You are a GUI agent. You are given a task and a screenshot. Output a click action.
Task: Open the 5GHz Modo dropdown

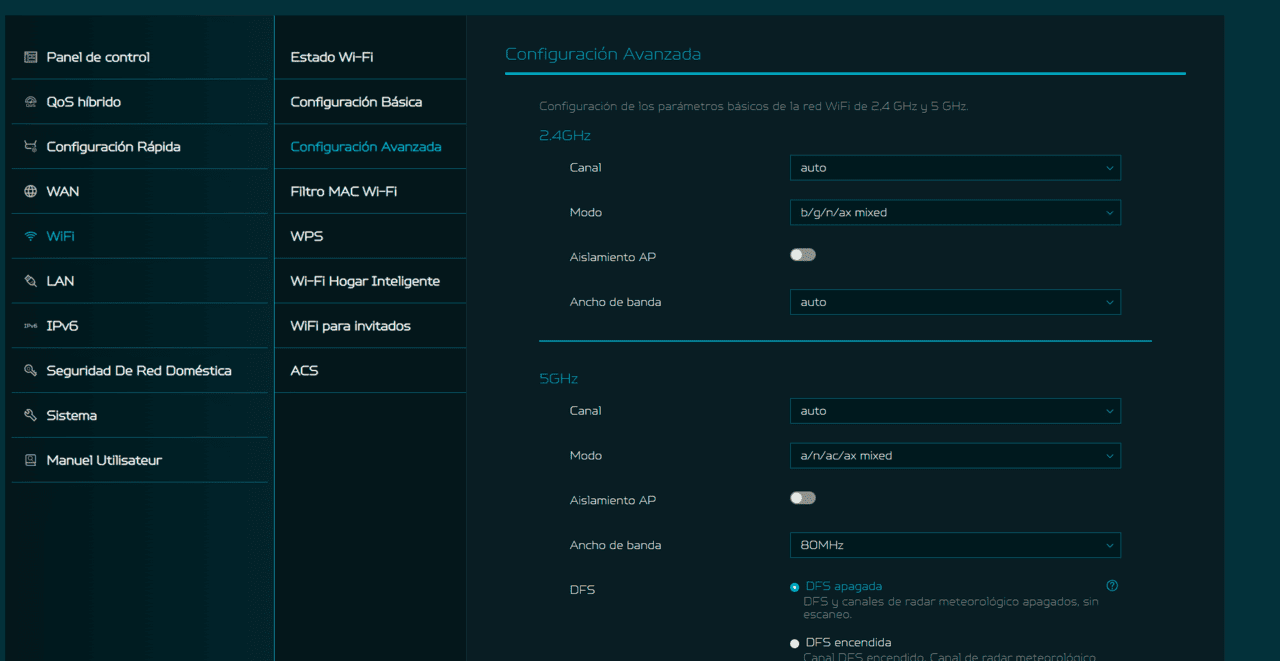click(954, 456)
